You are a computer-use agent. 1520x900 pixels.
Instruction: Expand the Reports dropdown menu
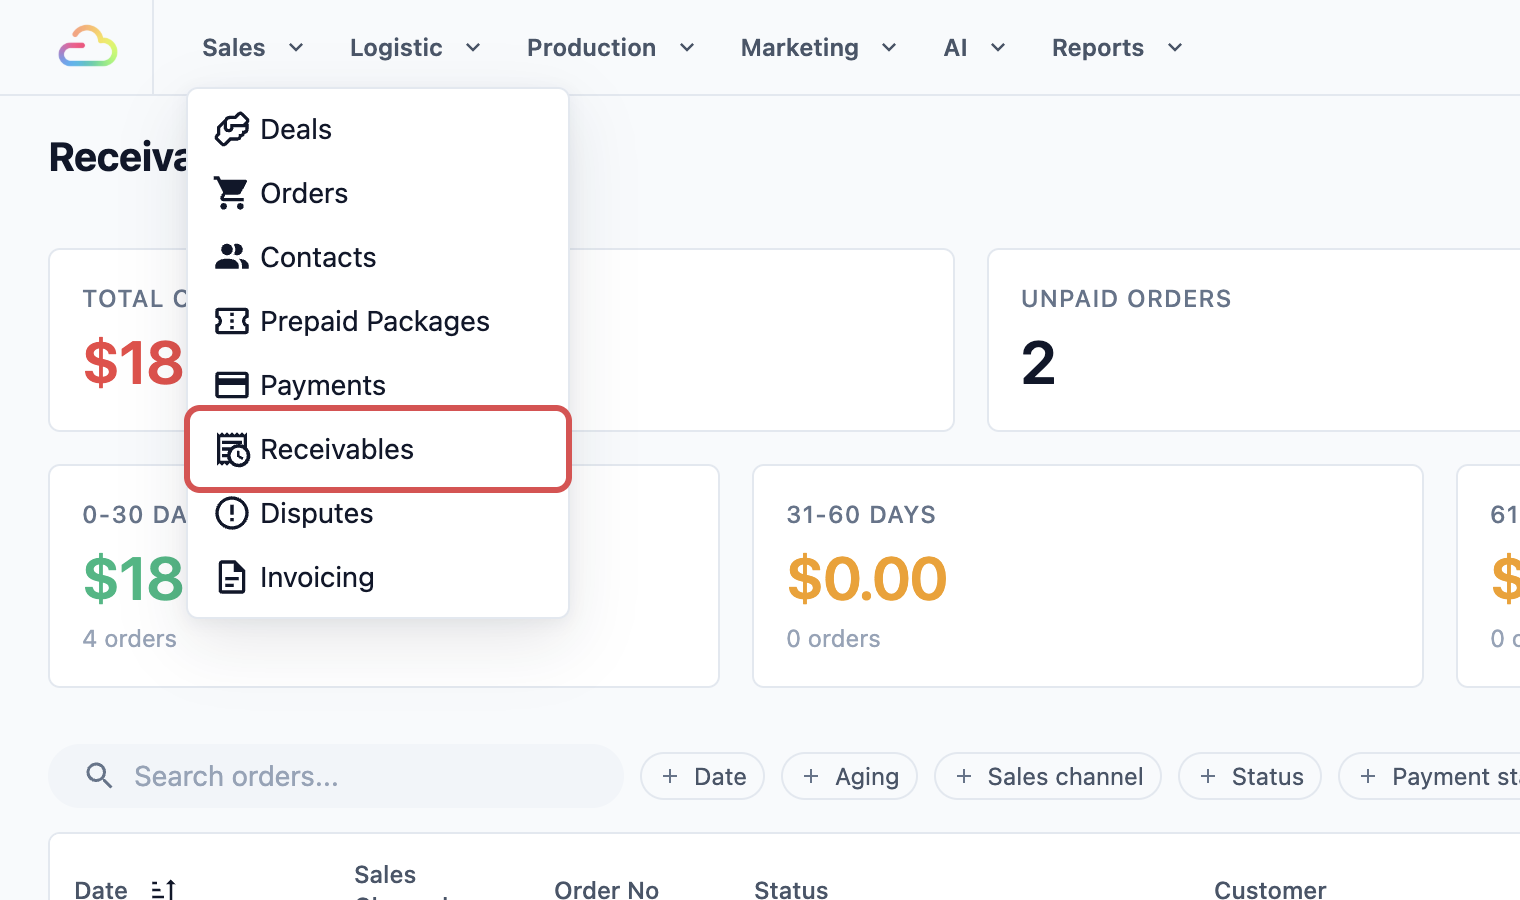1117,47
